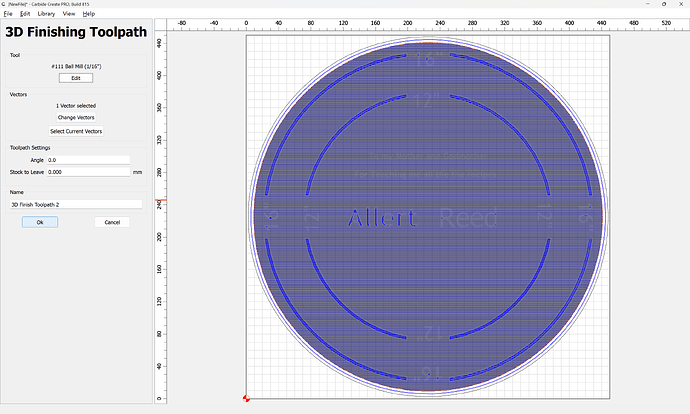This screenshot has width=690, height=414.
Task: Cancel the 3D Finishing Toolpath dialog
Action: coord(112,222)
